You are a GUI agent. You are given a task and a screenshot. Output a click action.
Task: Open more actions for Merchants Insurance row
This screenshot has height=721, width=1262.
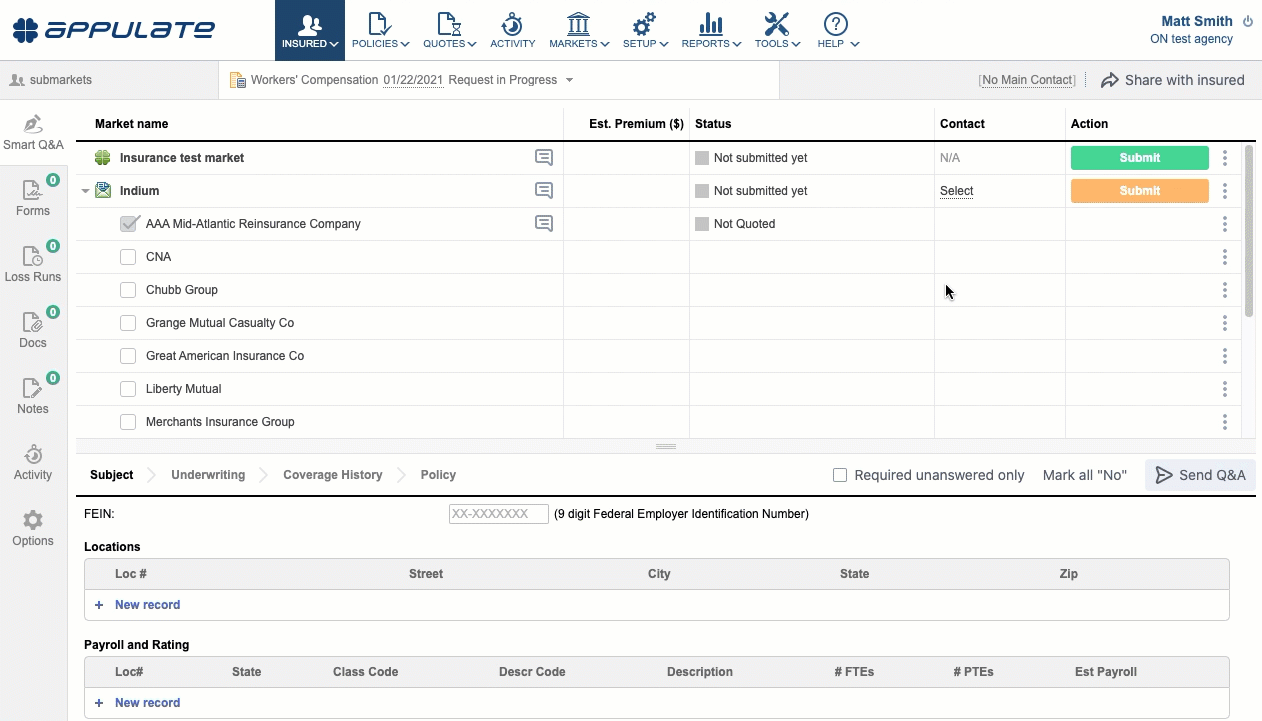[x=1225, y=422]
